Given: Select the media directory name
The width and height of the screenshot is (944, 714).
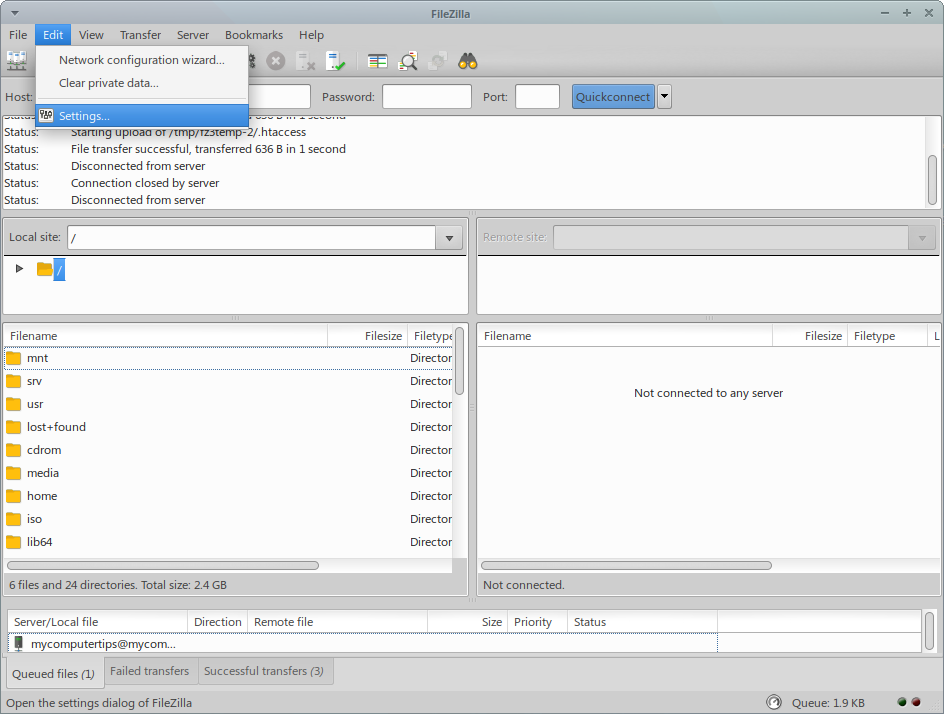Looking at the screenshot, I should tap(43, 473).
